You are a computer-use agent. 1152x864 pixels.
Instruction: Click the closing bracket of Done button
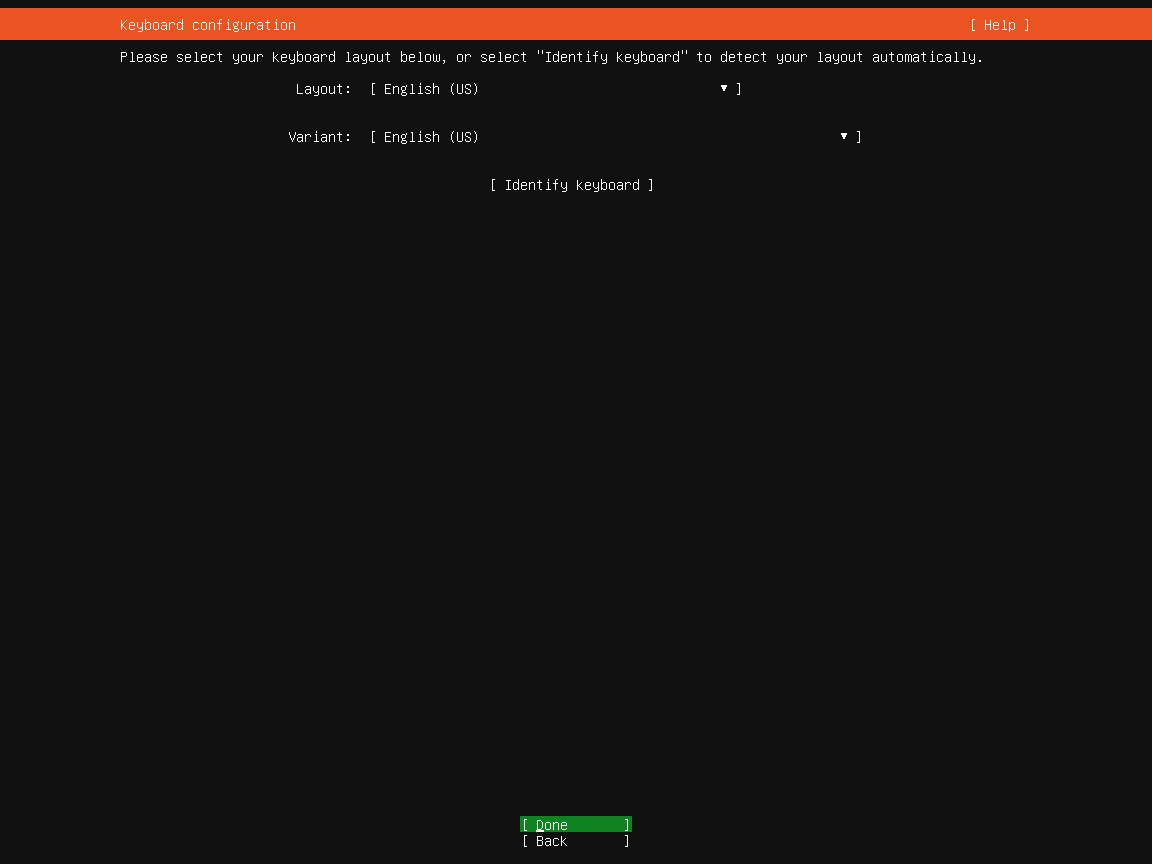[x=627, y=825]
